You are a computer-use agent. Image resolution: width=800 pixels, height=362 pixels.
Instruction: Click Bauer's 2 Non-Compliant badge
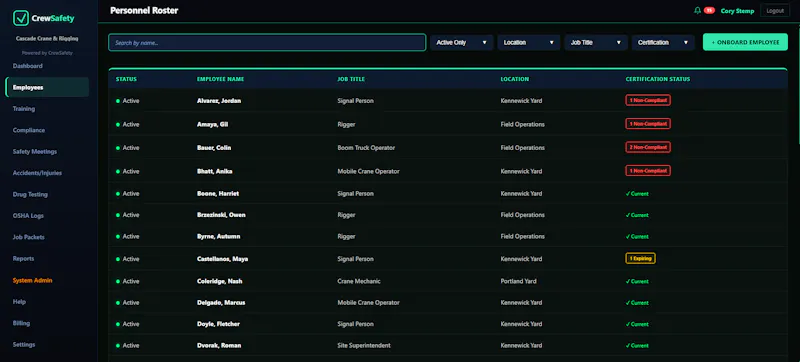[648, 147]
